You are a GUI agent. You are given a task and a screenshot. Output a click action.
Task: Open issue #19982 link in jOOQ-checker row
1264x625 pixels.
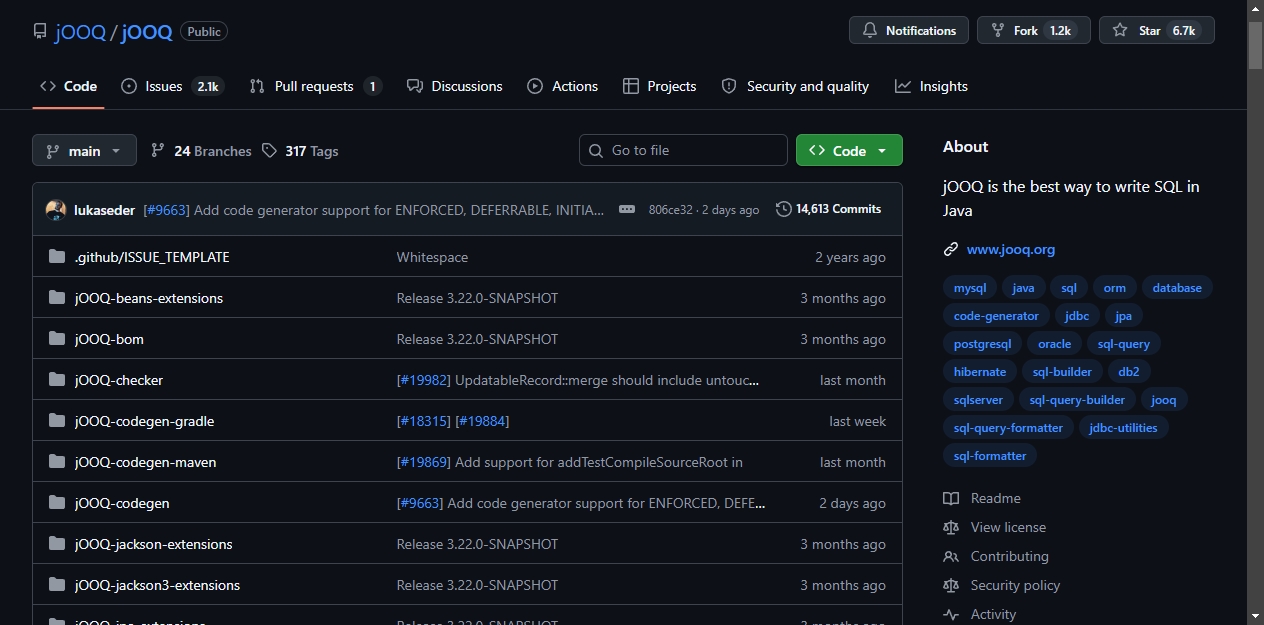[424, 380]
